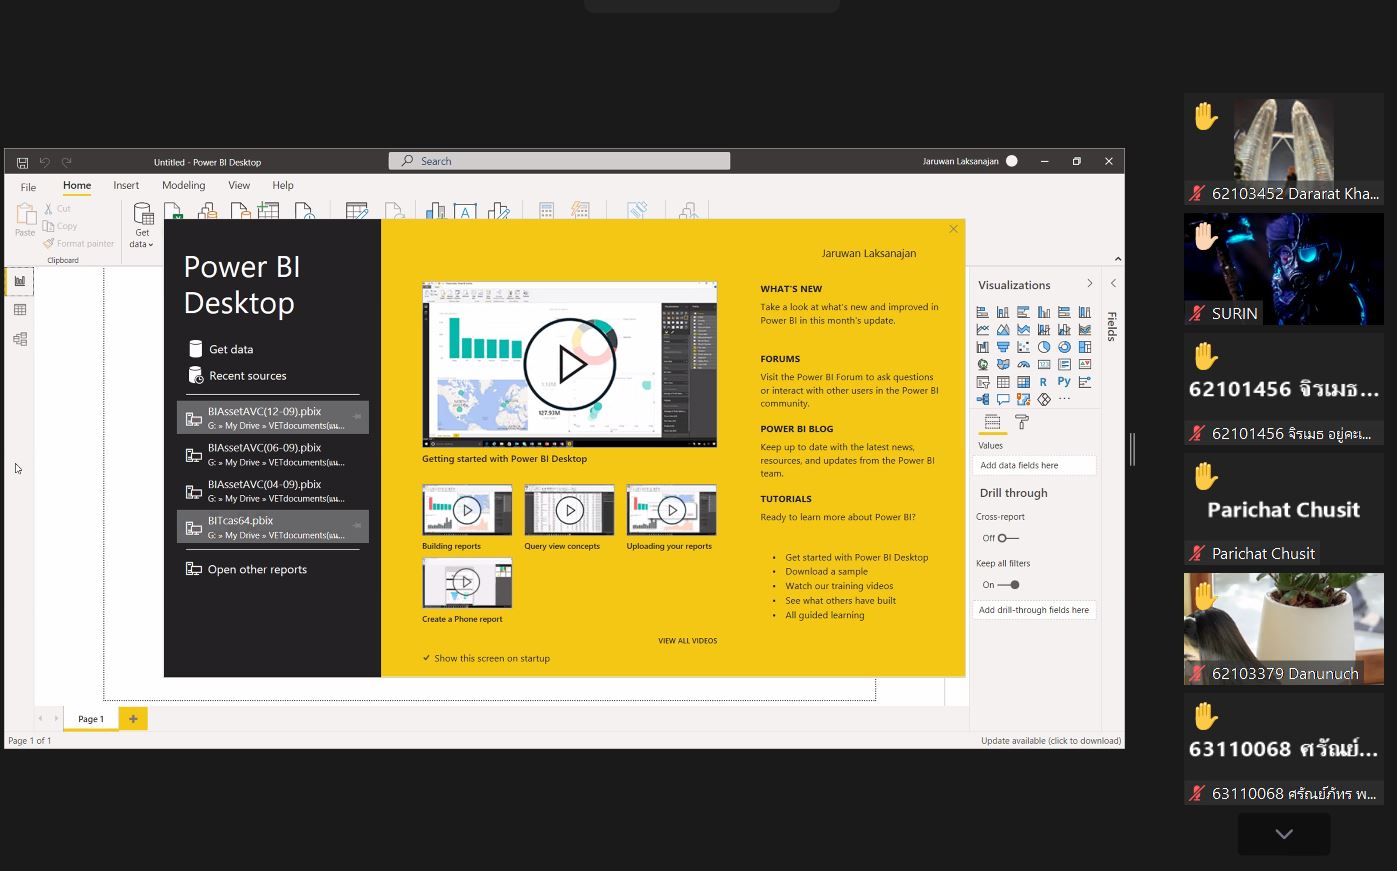Play the Building reports video thumbnail
The image size is (1397, 871).
(x=467, y=510)
